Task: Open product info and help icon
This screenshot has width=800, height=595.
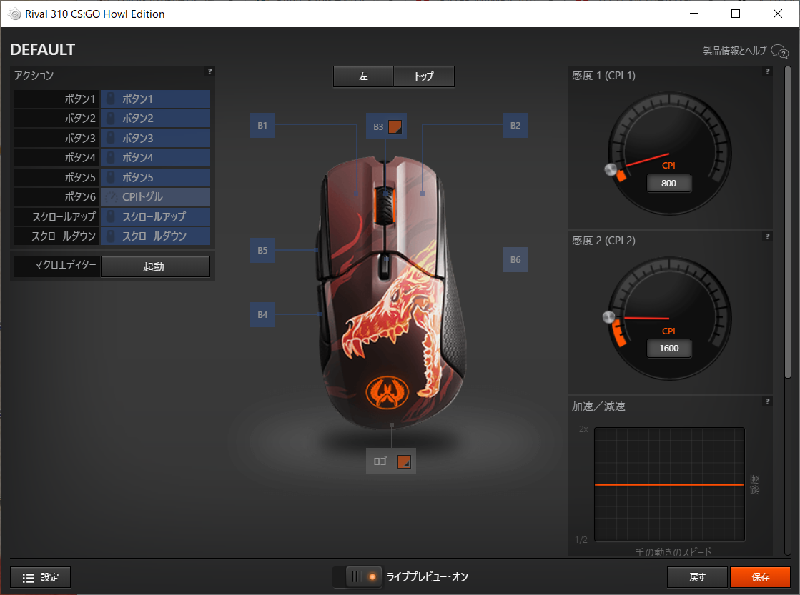Action: coord(780,51)
